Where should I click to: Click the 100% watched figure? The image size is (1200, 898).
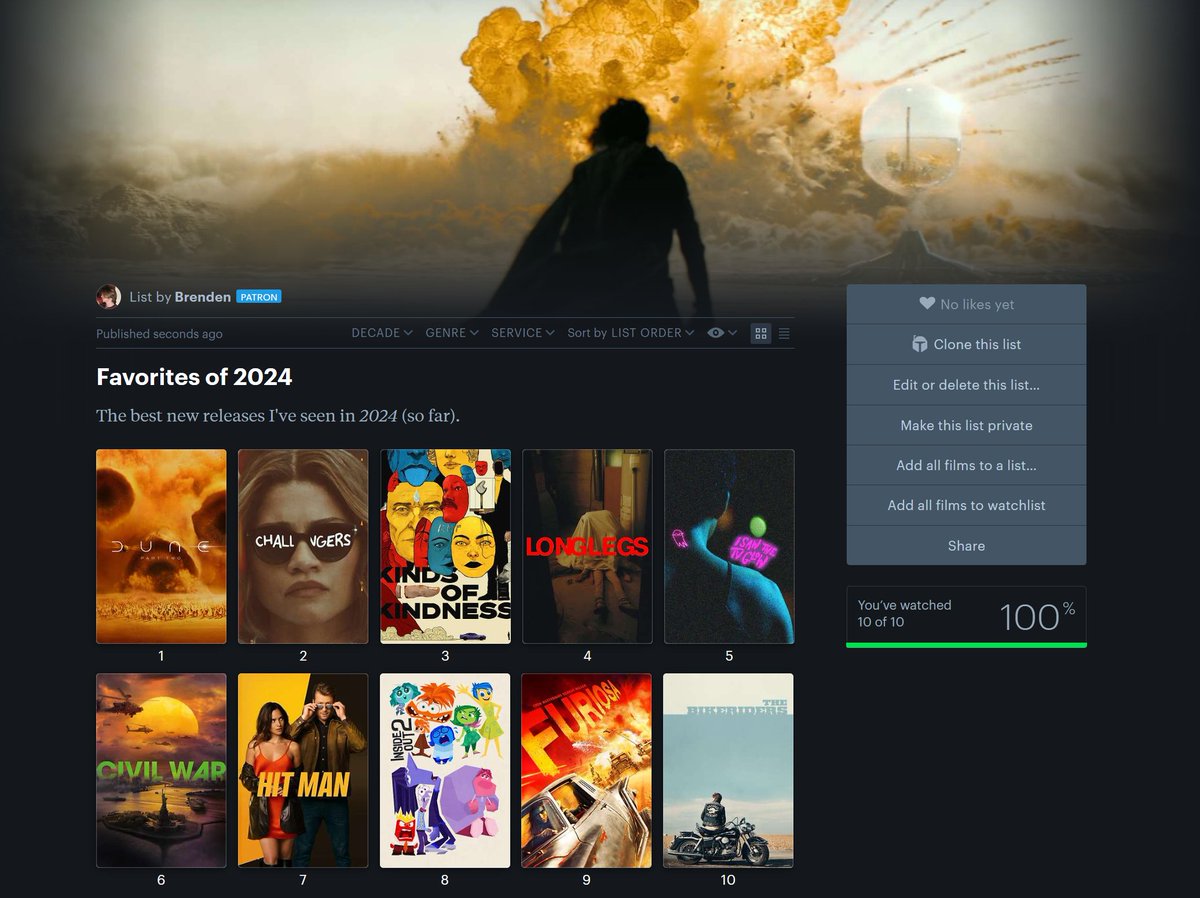[1037, 616]
